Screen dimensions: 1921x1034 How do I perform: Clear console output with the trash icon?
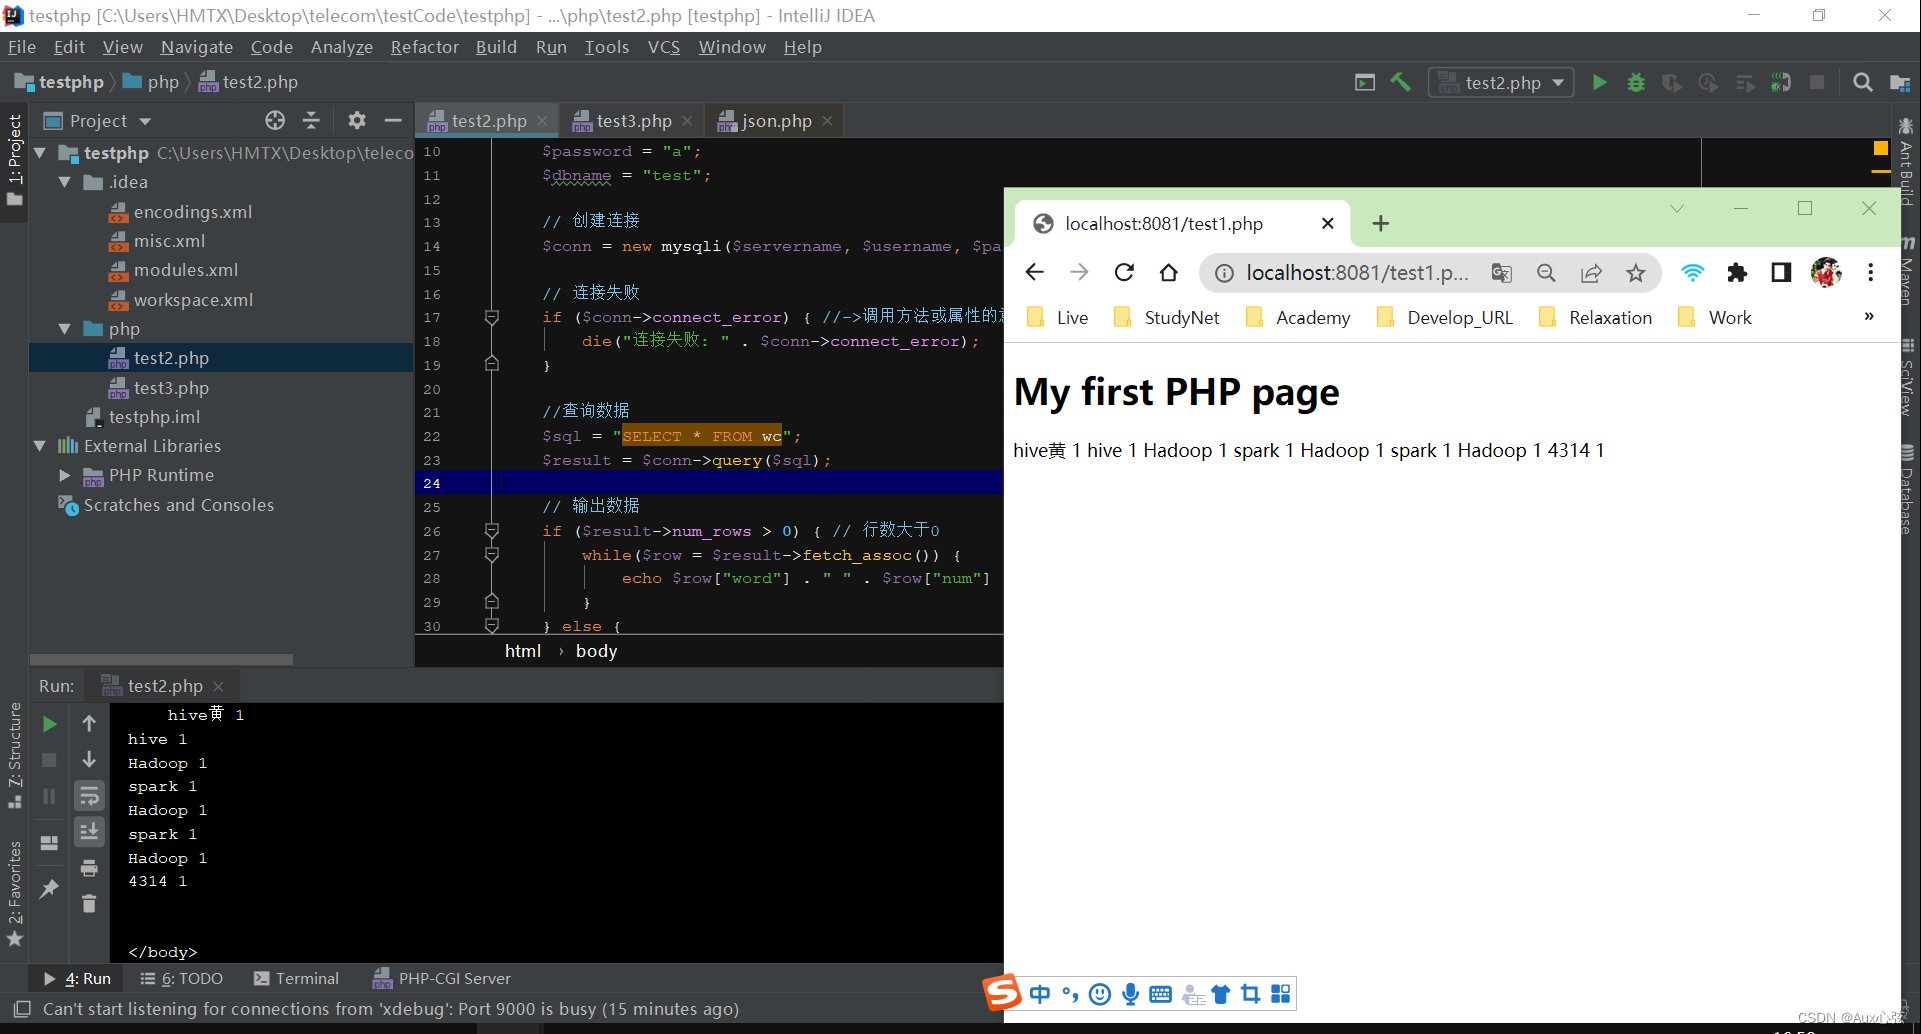pos(89,903)
